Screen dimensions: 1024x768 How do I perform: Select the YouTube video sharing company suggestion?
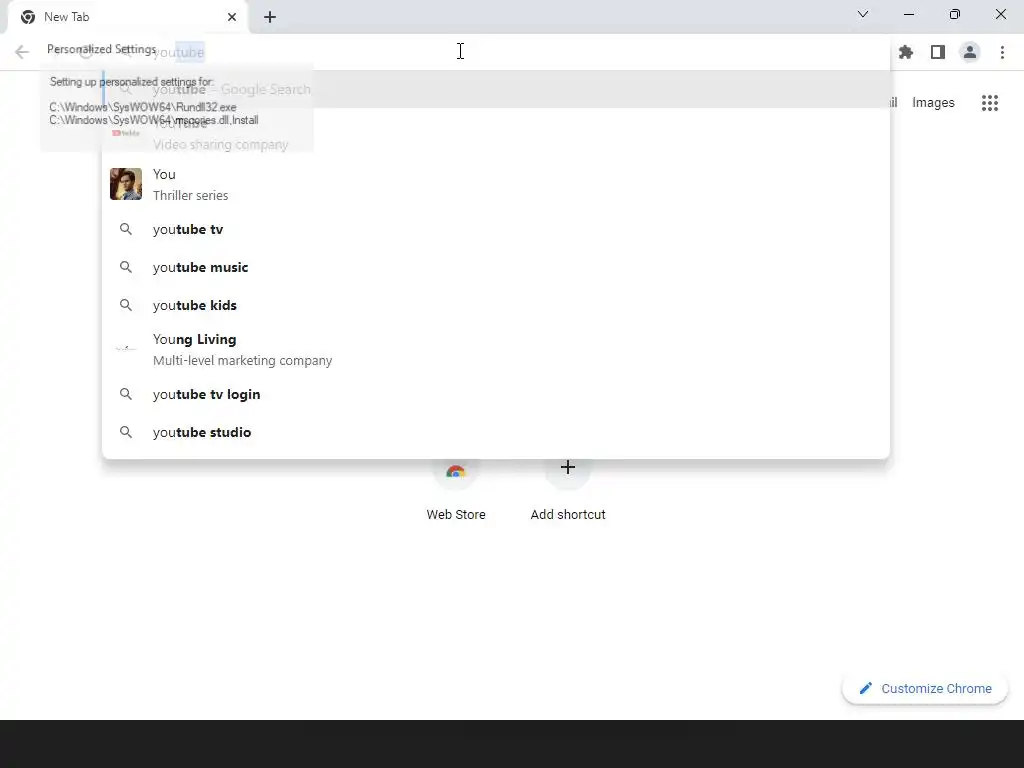496,133
